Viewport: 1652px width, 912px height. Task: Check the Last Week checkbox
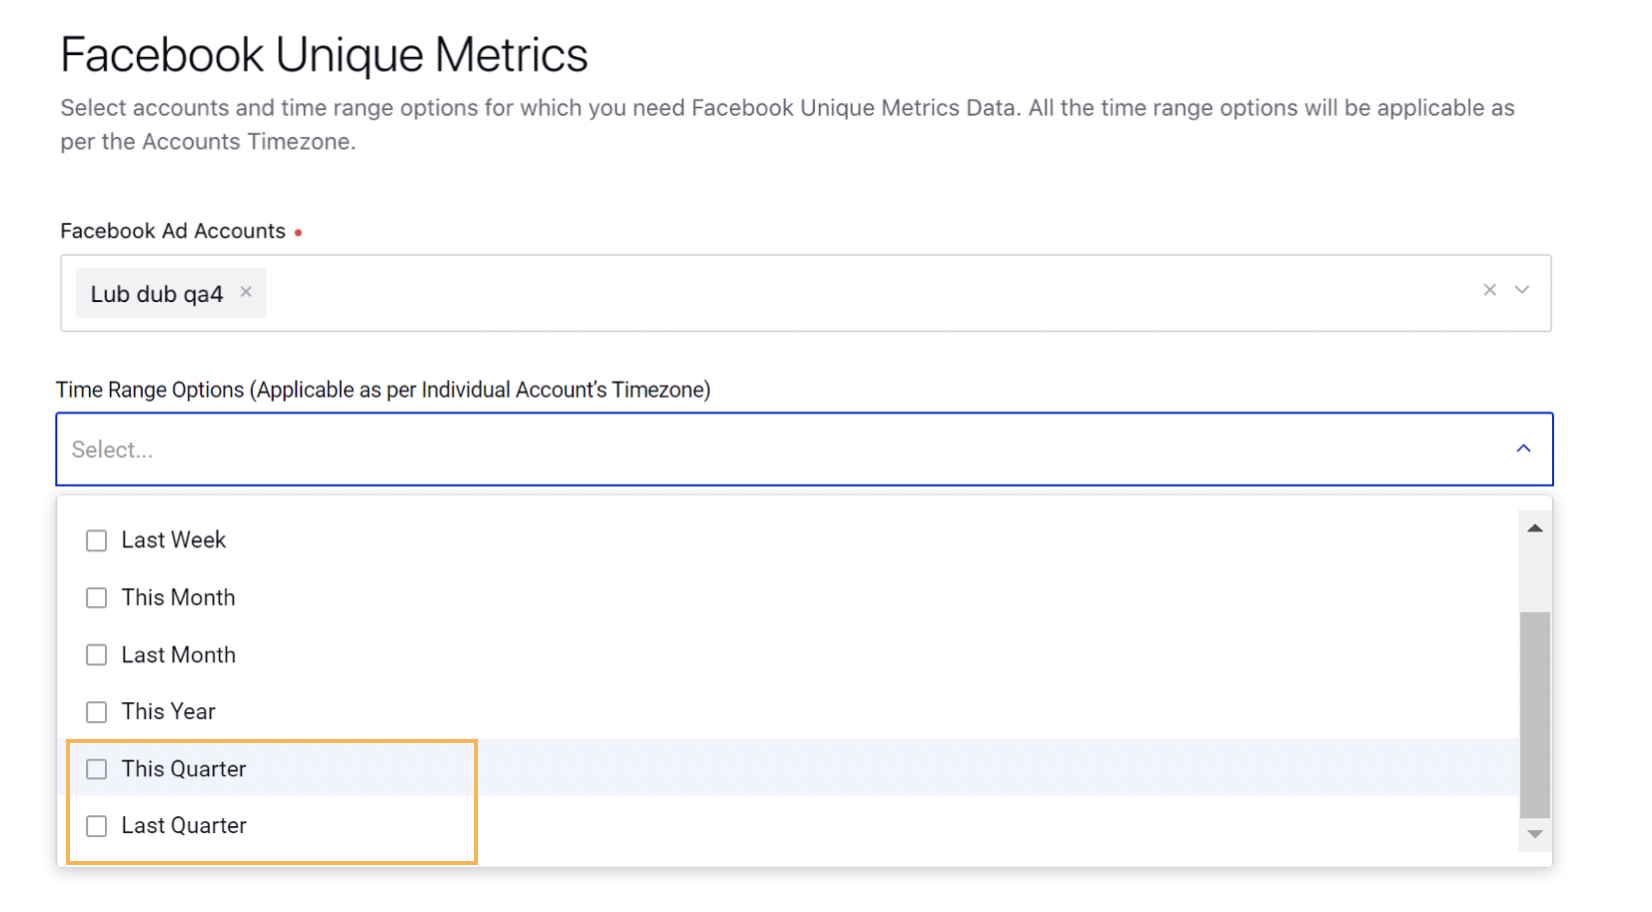click(x=97, y=541)
